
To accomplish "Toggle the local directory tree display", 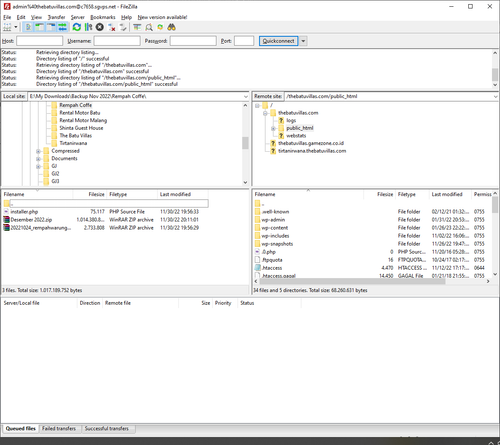I will (40, 27).
